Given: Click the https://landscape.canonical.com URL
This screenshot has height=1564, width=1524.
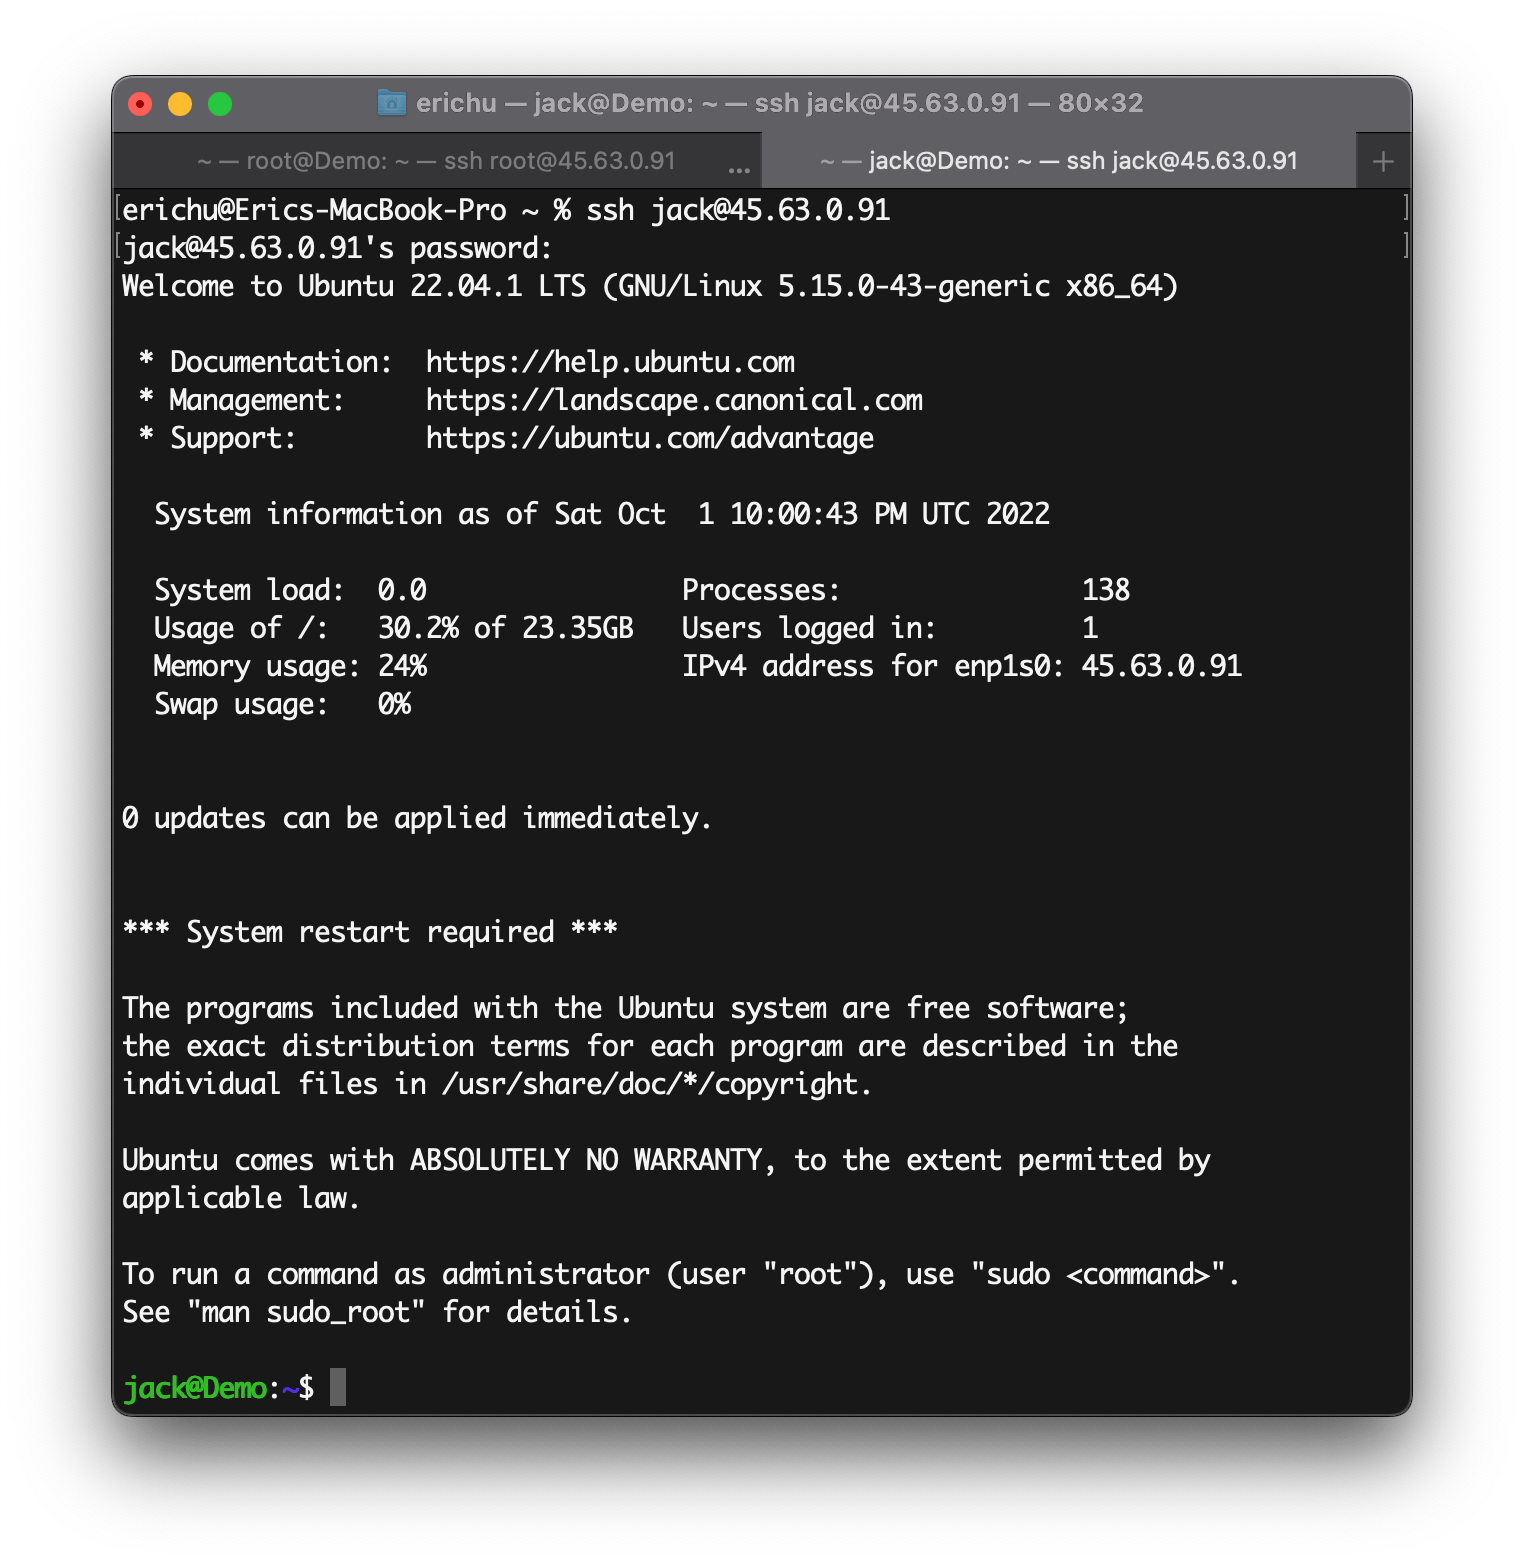Looking at the screenshot, I should click(674, 400).
